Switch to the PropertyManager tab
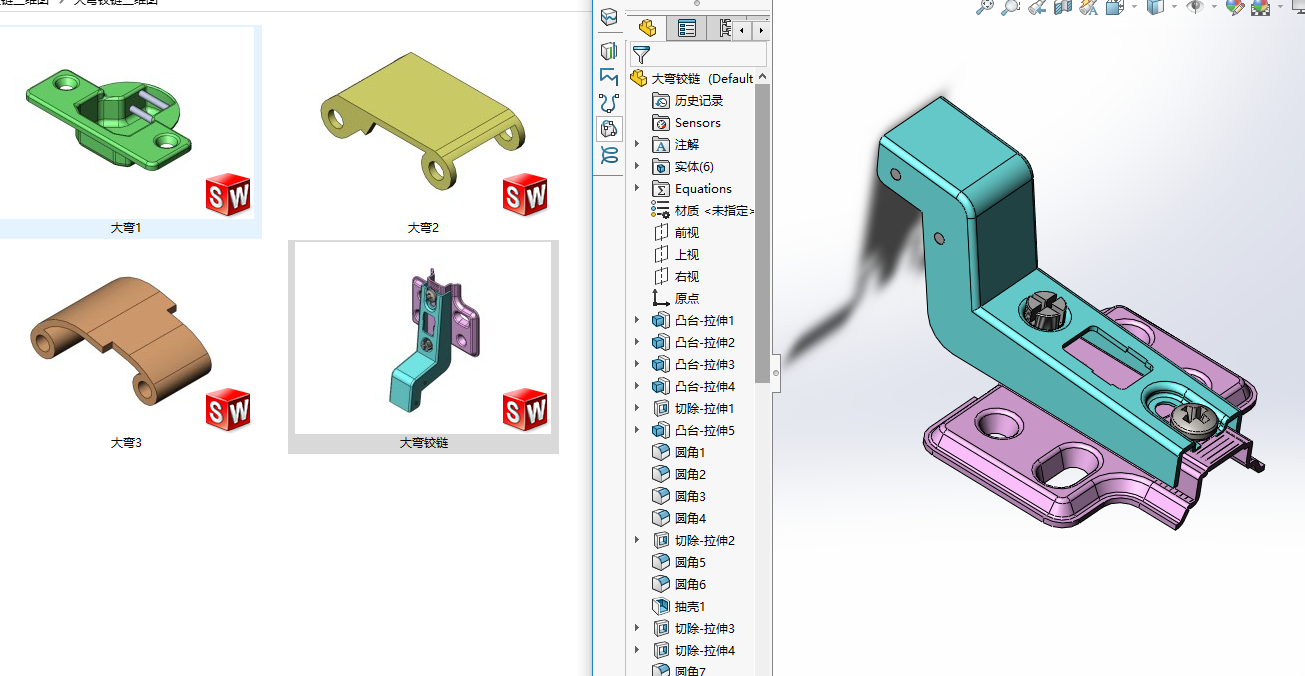This screenshot has width=1305, height=676. coord(687,28)
